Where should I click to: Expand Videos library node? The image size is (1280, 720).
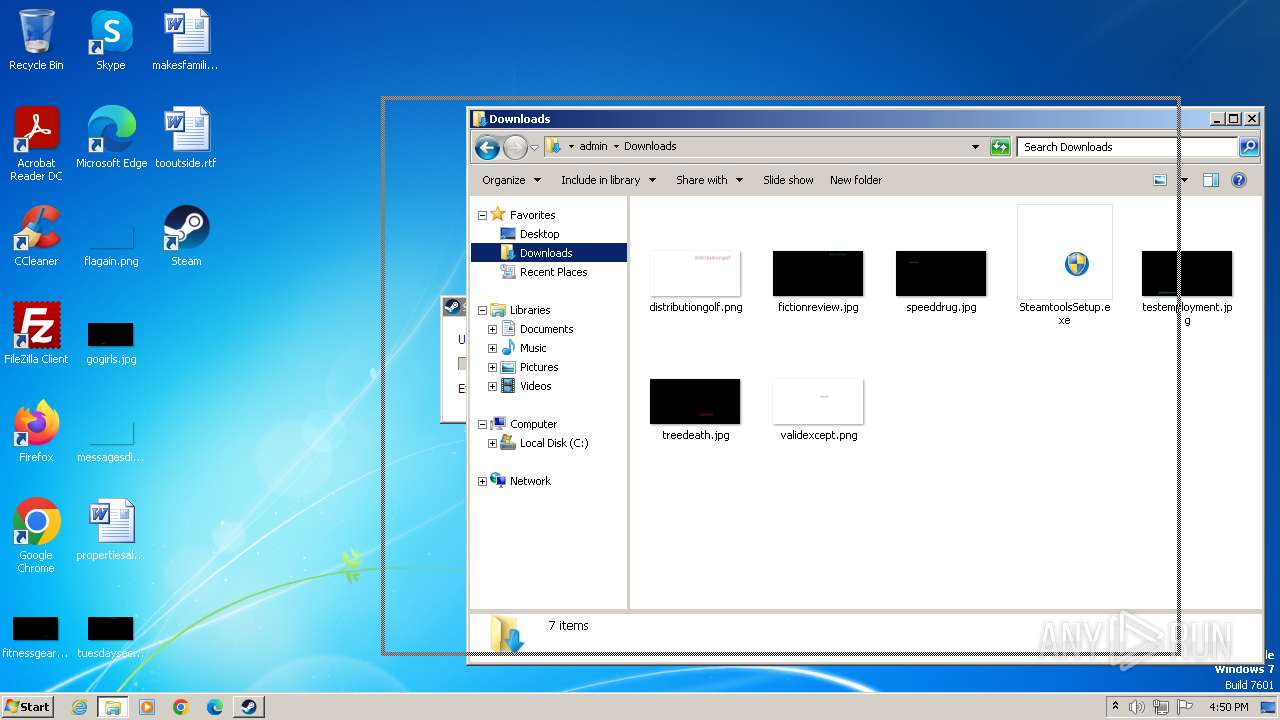click(x=492, y=386)
